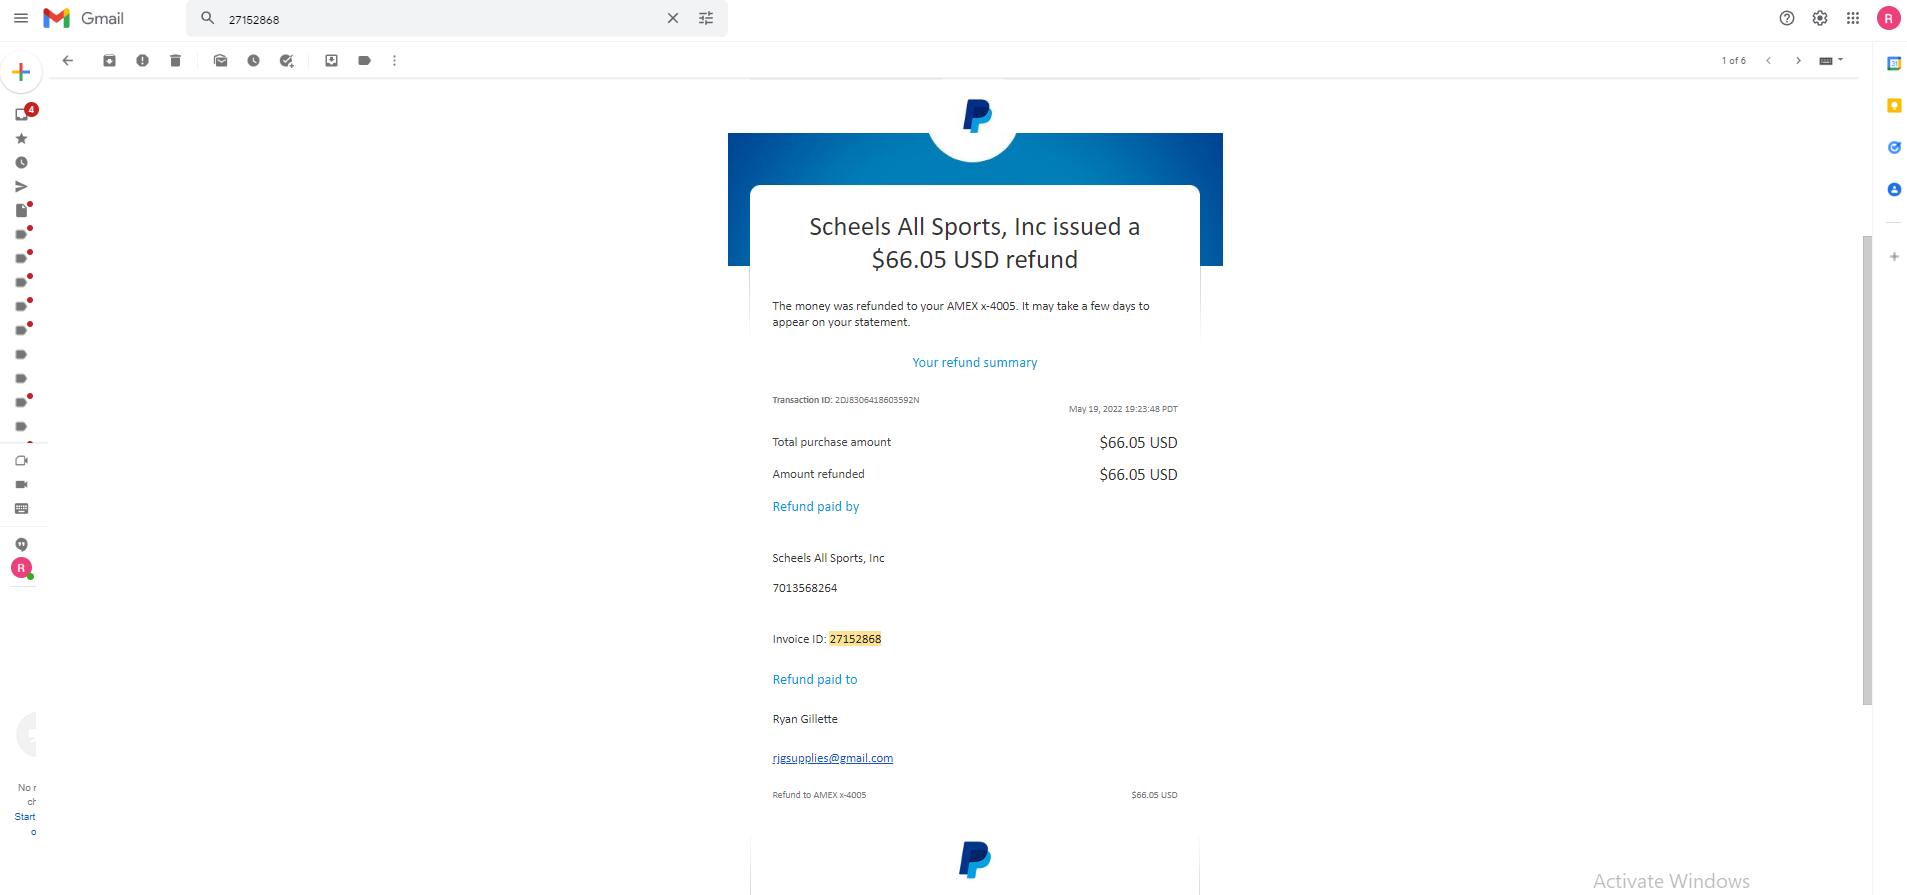Open Google Contacts side panel
Viewport: 1907px width, 895px height.
tap(1894, 190)
